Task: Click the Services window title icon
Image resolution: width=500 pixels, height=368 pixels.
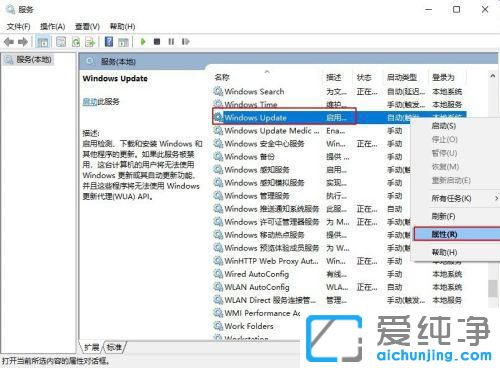Action: [x=11, y=9]
